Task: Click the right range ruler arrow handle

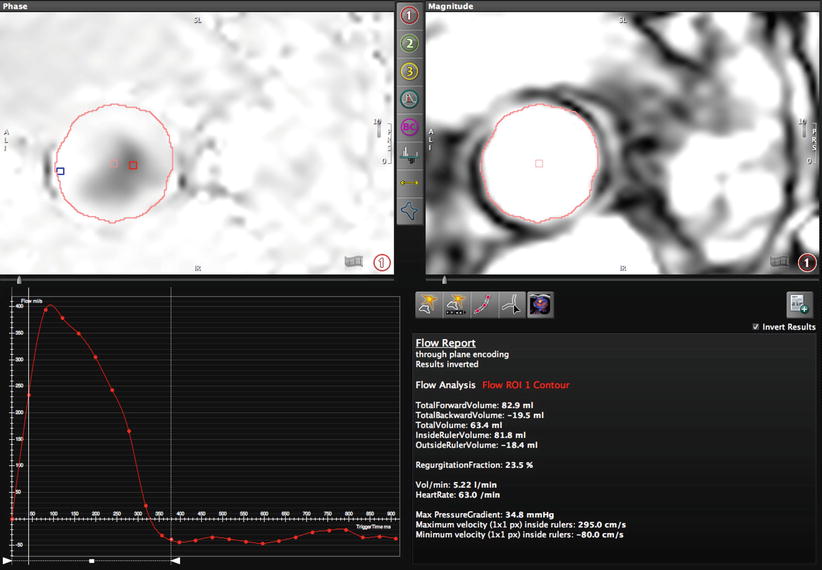Action: 174,562
